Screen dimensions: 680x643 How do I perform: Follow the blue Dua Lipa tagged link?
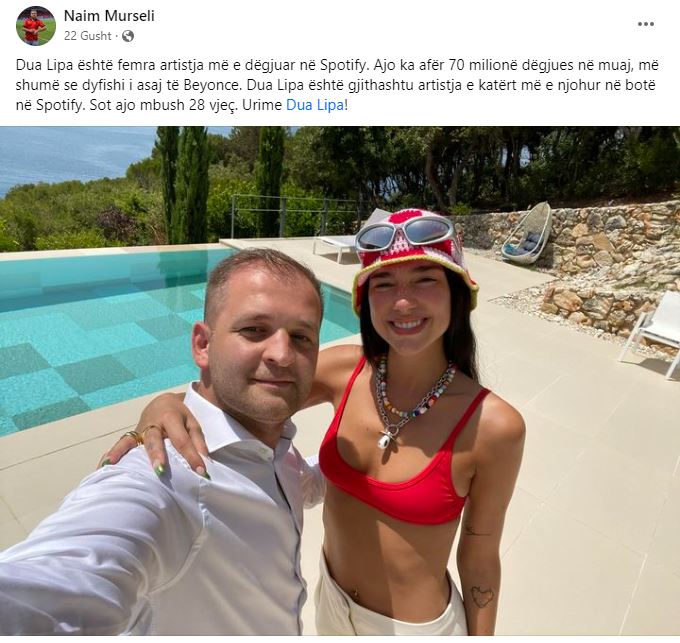315,105
